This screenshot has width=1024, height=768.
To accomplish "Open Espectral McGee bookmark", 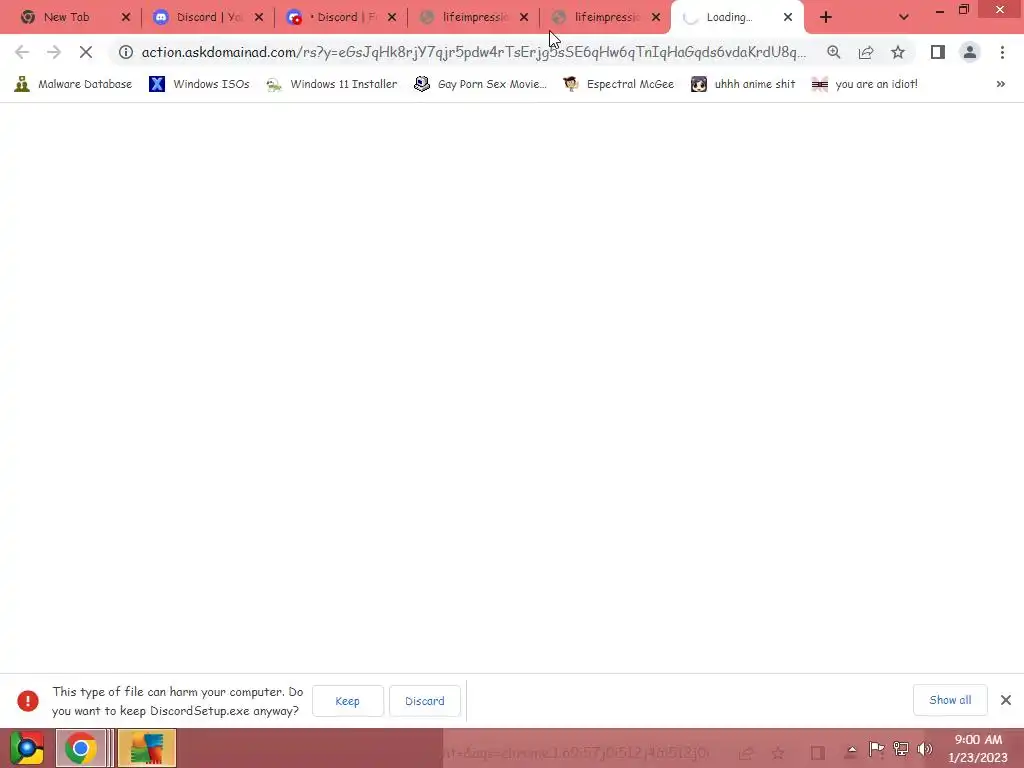I will [618, 84].
